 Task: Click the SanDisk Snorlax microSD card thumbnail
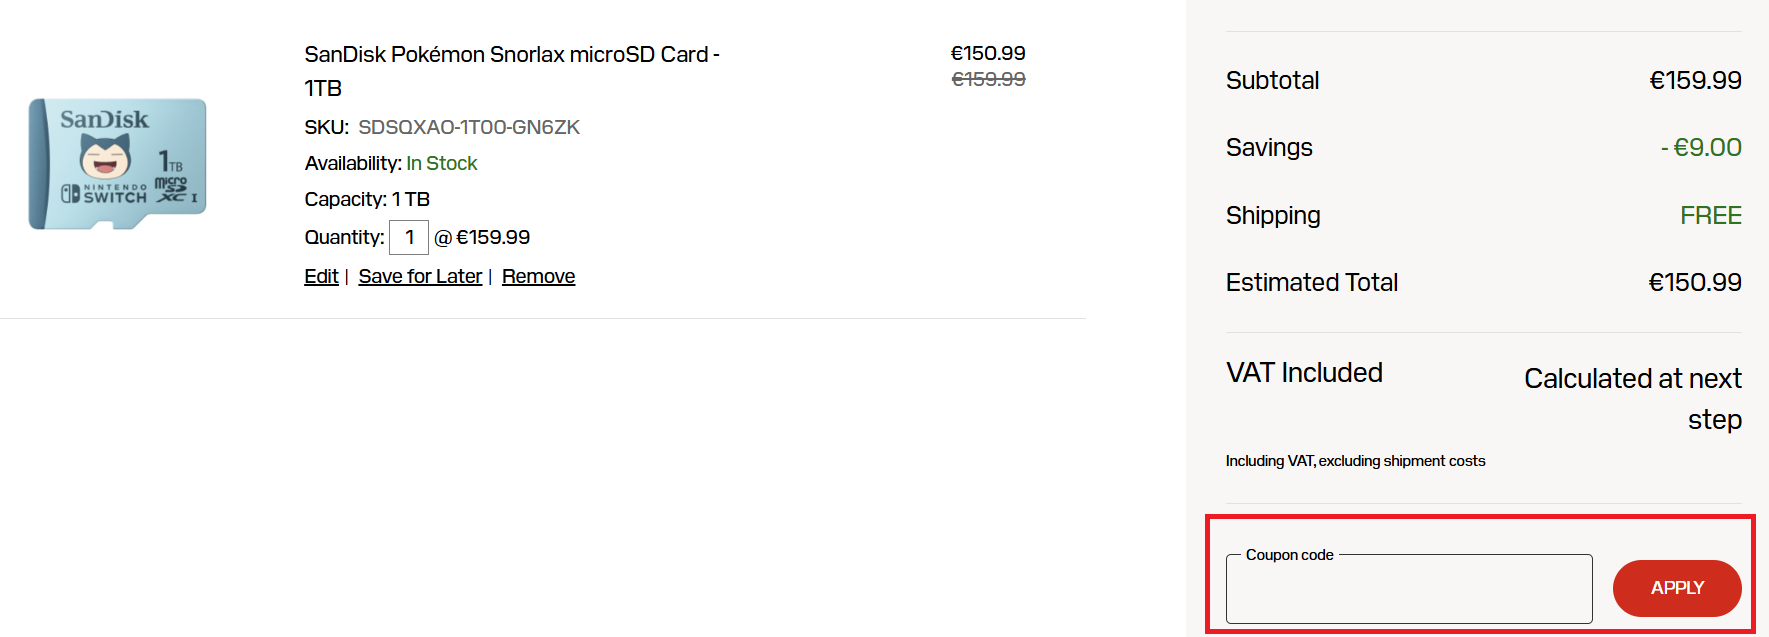coord(118,163)
